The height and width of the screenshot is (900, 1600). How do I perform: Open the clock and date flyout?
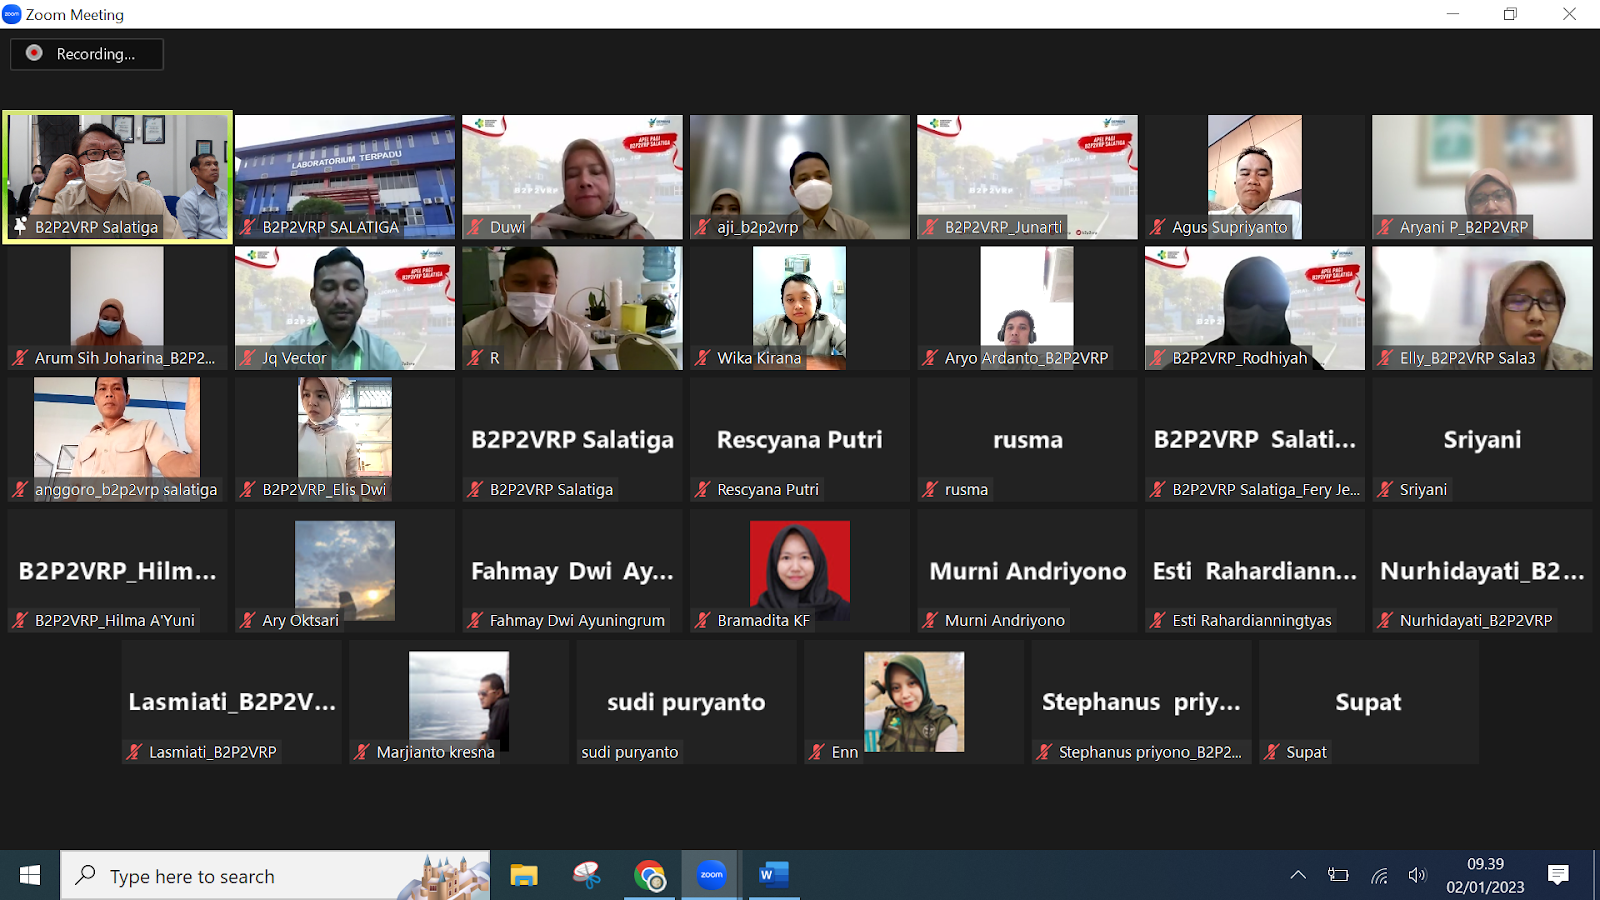click(1485, 876)
